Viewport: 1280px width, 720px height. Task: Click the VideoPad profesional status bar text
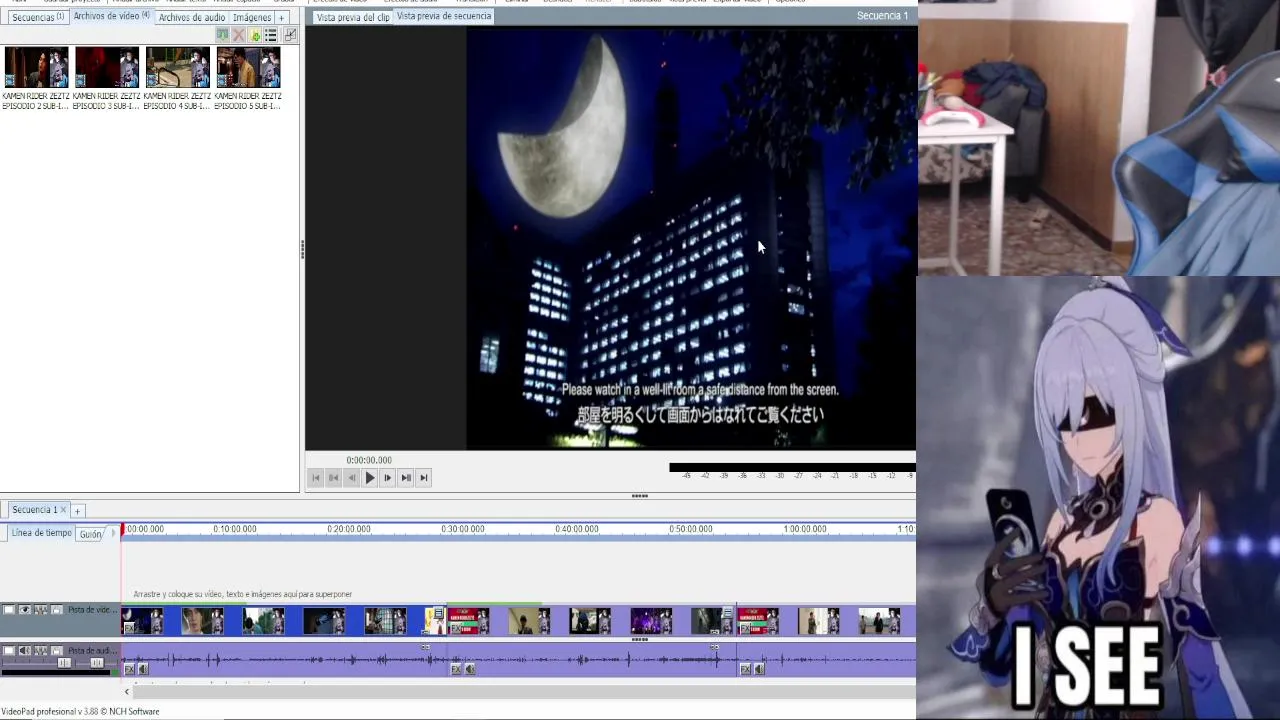tap(80, 712)
